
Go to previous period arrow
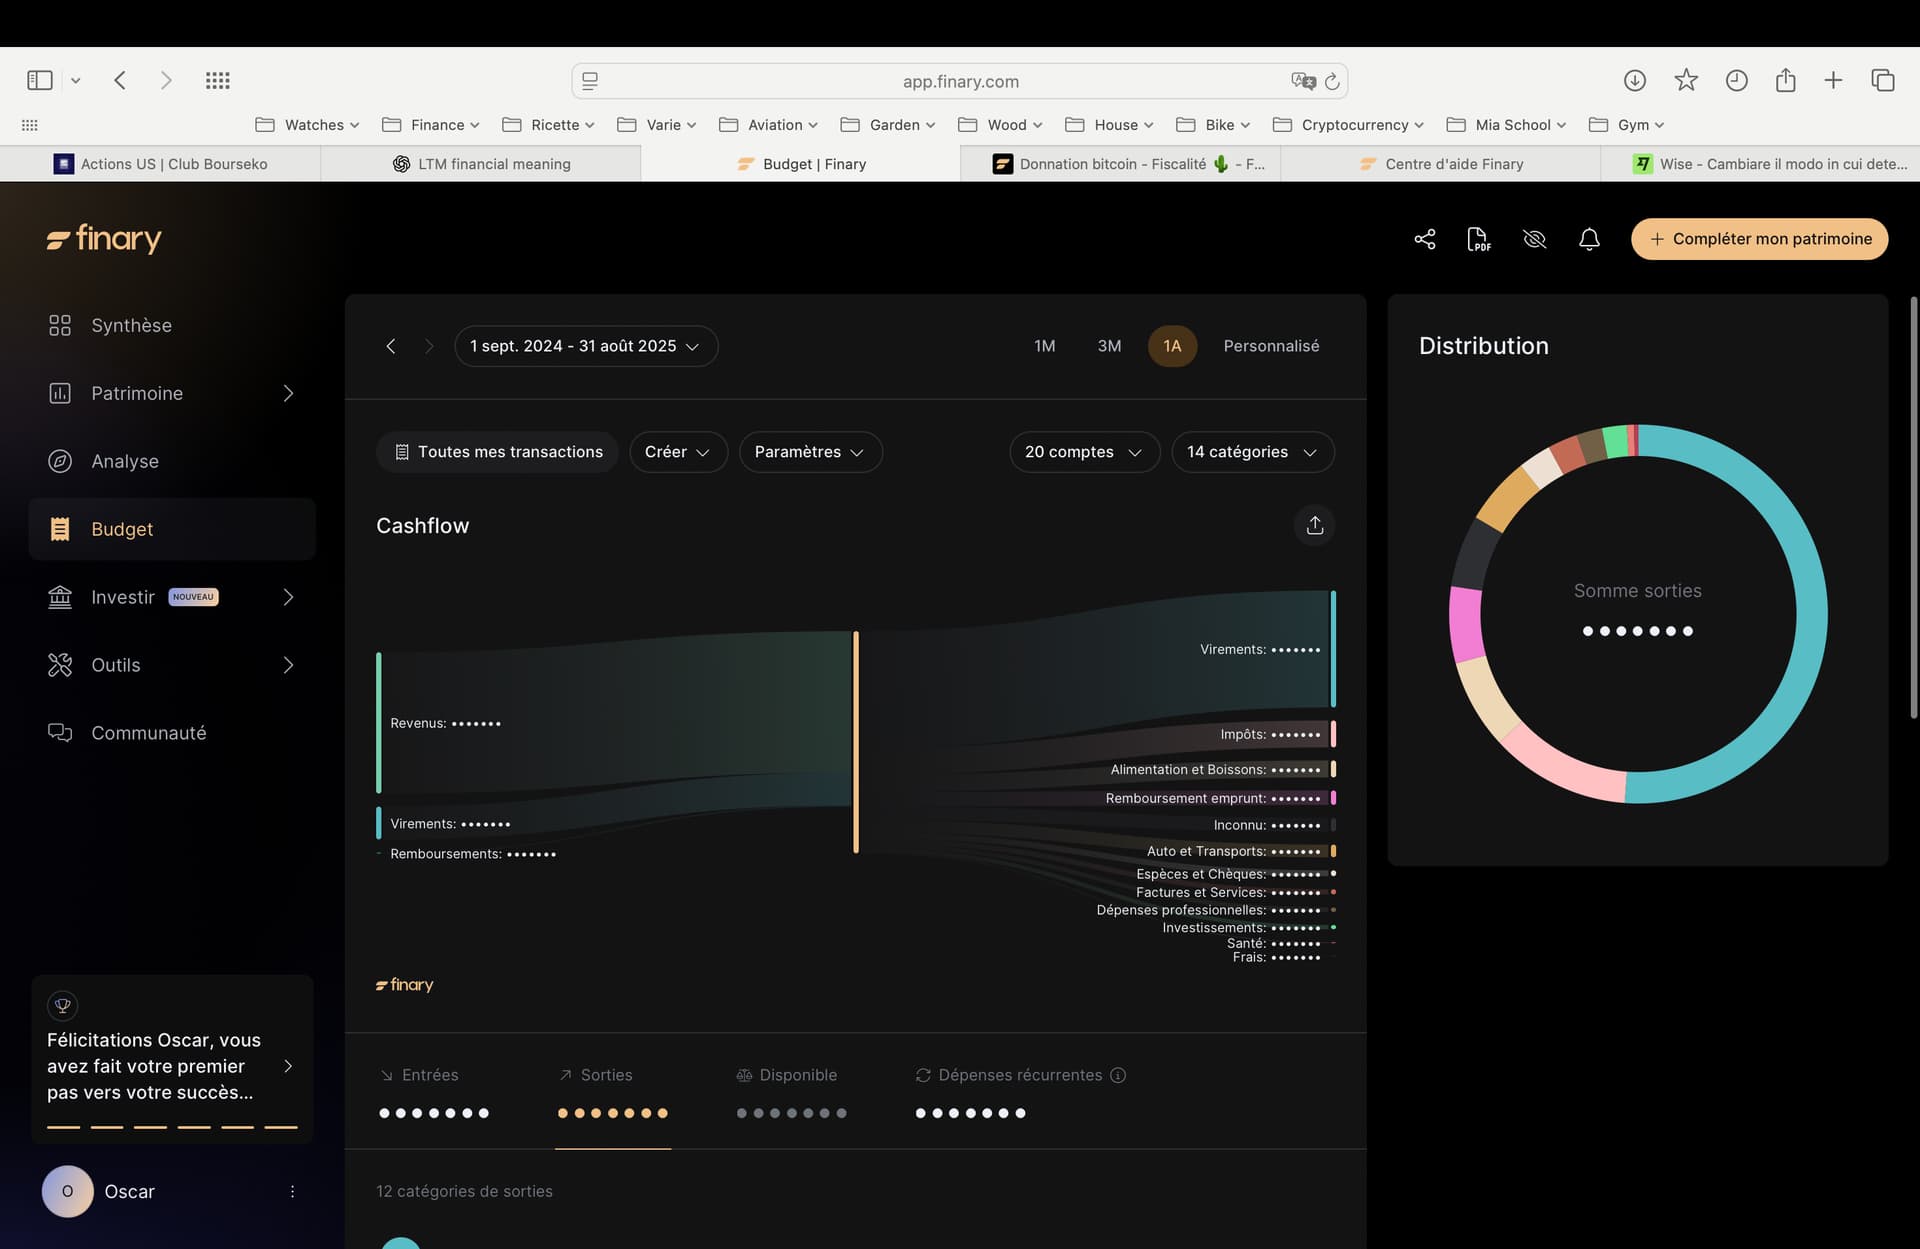tap(391, 346)
